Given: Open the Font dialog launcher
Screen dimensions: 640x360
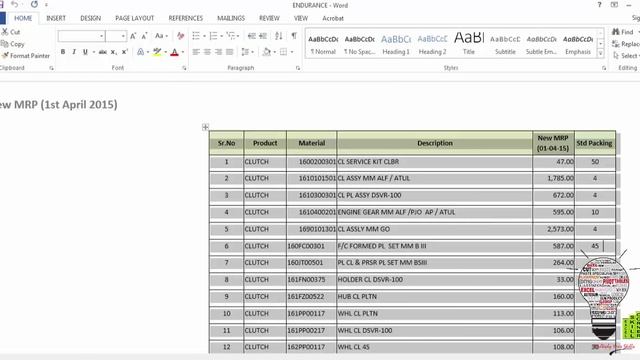Looking at the screenshot, I should (184, 68).
